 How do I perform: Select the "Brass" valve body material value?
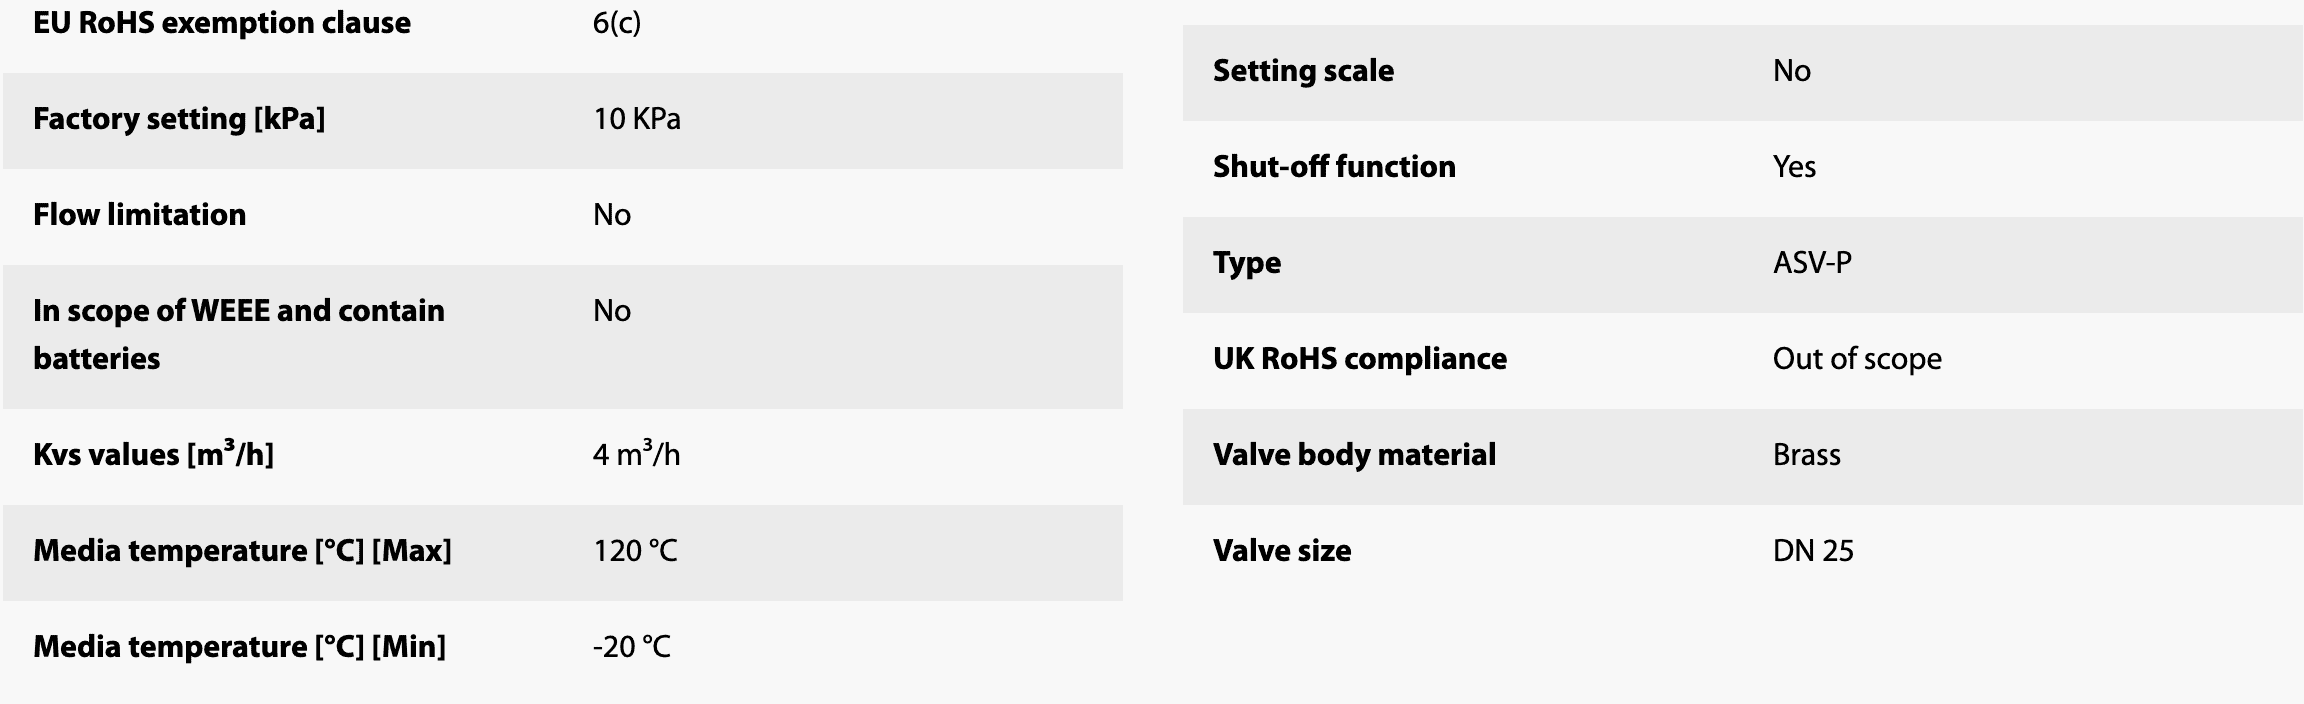[1806, 455]
